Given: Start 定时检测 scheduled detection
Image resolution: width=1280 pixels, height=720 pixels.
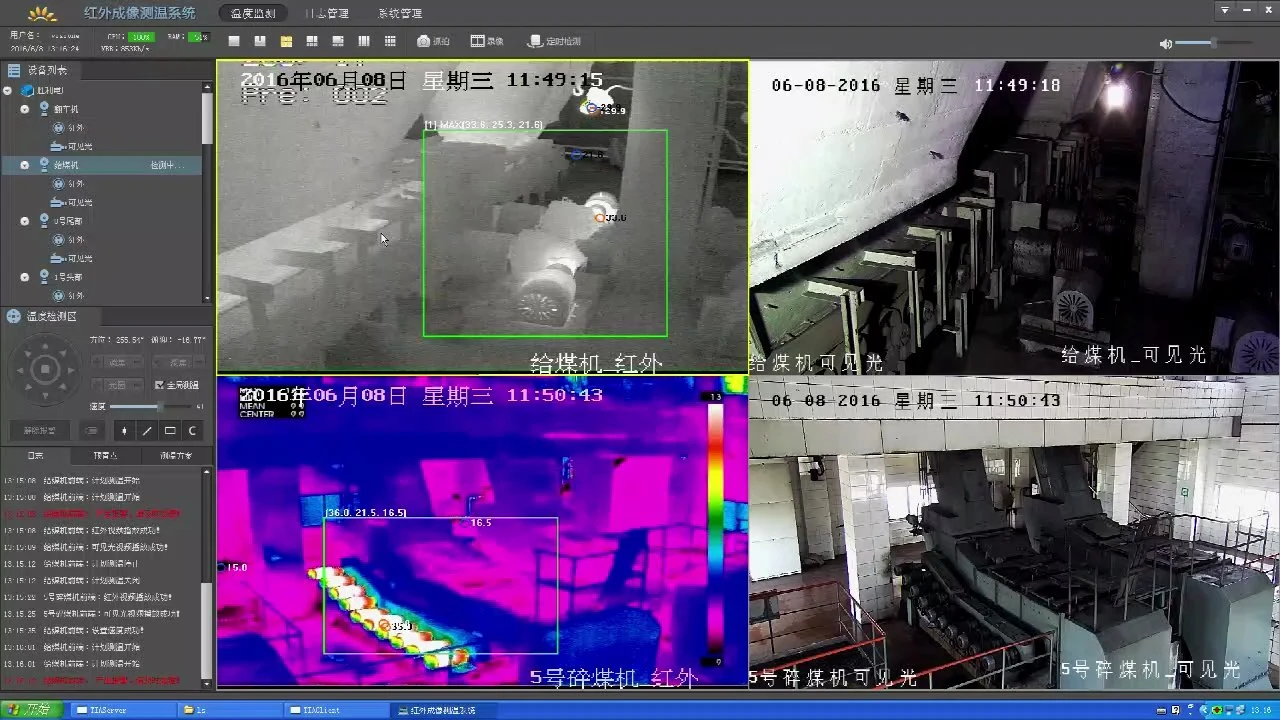Looking at the screenshot, I should click(554, 41).
